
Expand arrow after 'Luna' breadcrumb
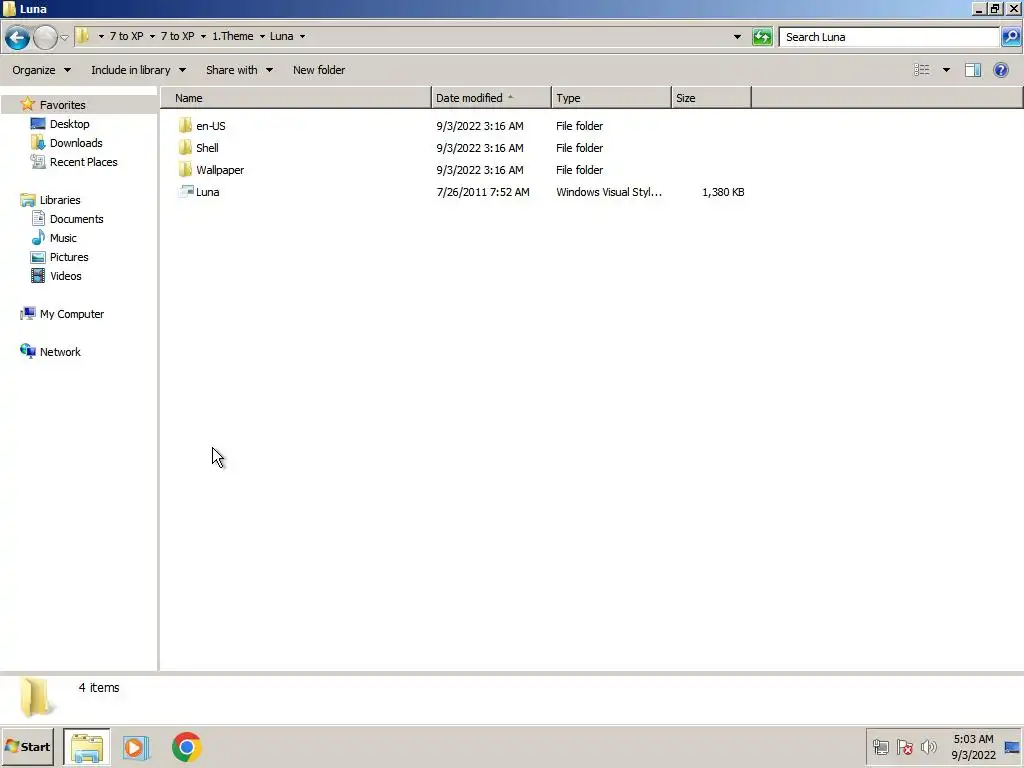[302, 37]
